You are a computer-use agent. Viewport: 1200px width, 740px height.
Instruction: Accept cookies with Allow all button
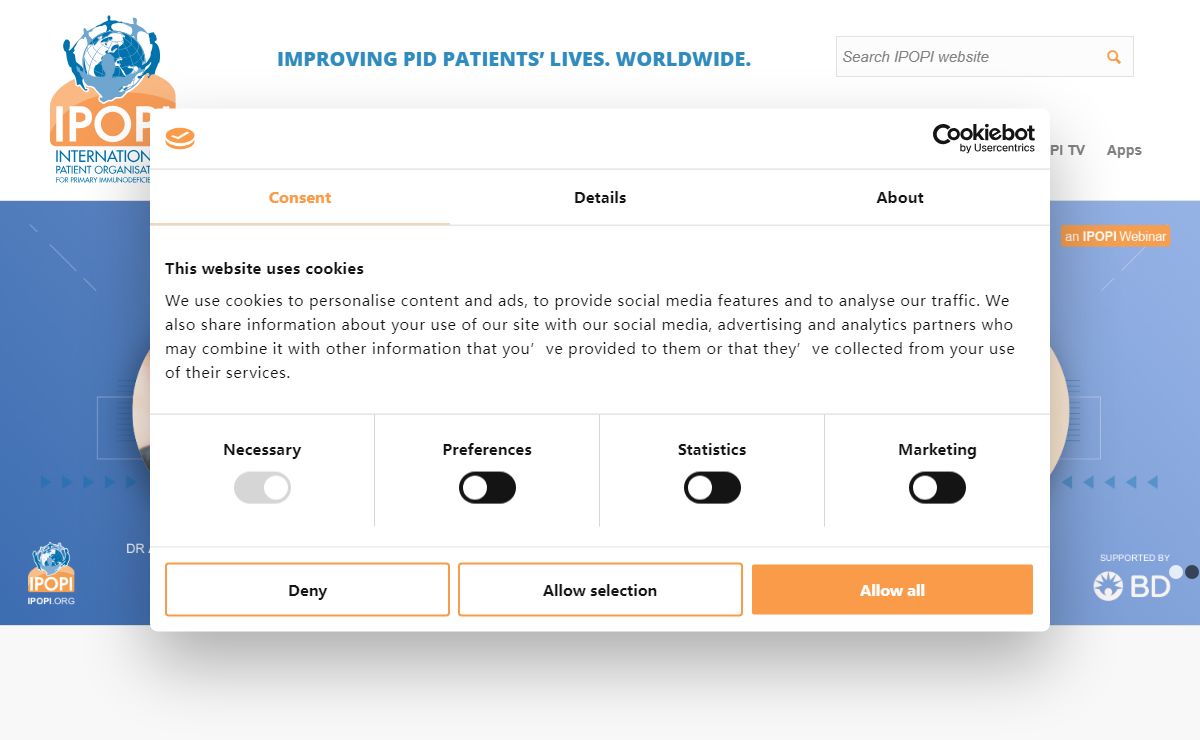coord(892,590)
